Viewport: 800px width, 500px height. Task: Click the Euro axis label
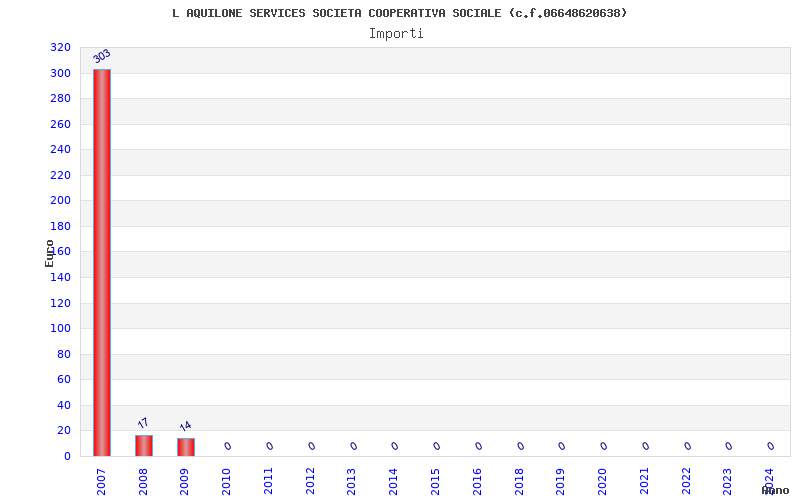pos(49,254)
